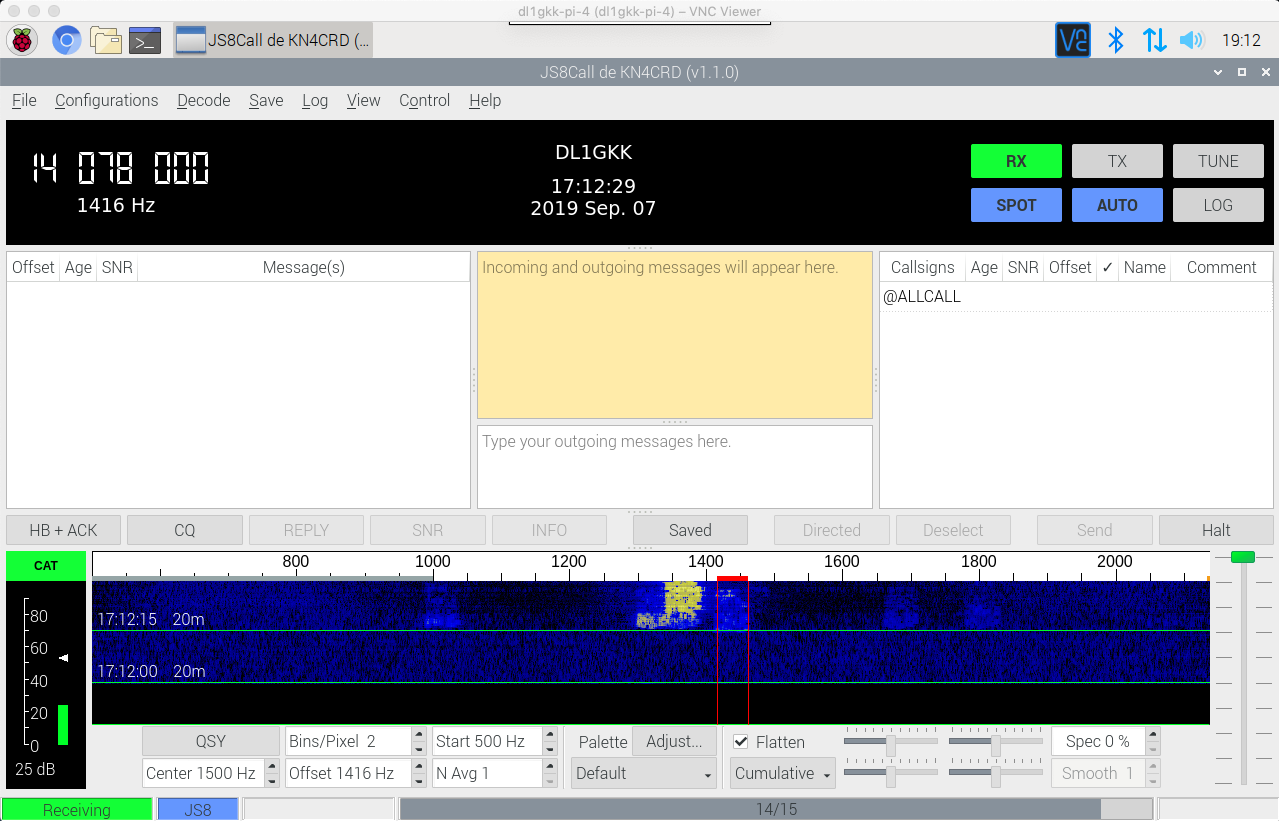This screenshot has width=1279, height=821.
Task: Click the speaker volume tray icon
Action: tap(1190, 40)
